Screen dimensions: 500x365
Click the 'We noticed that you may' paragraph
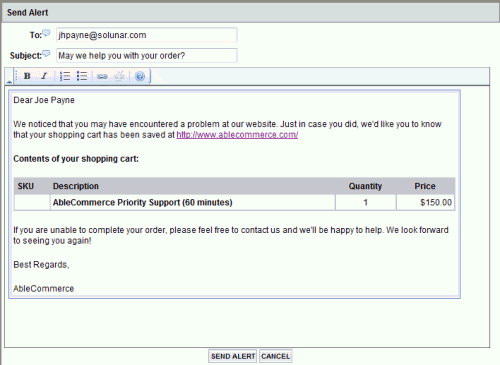click(227, 129)
